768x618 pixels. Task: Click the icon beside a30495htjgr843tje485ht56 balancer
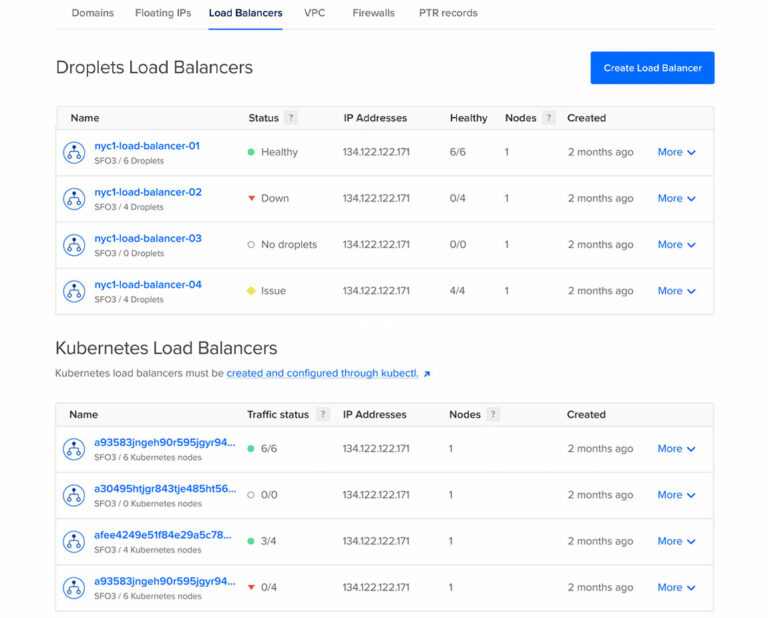[x=74, y=495]
